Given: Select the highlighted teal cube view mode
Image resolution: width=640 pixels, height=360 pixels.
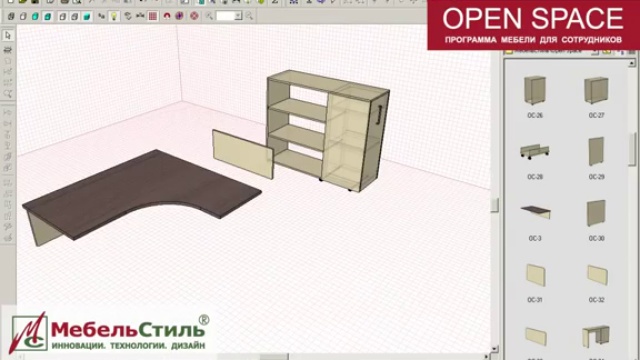Looking at the screenshot, I should [47, 16].
